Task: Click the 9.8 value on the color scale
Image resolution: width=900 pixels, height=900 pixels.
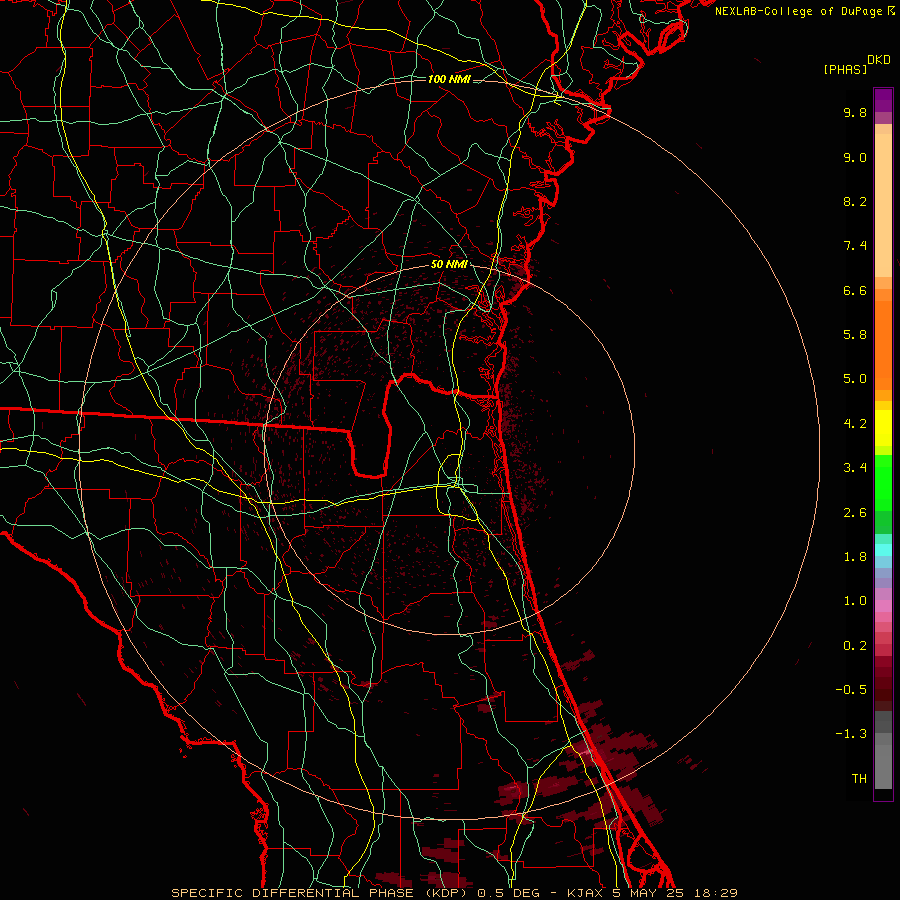Action: pos(855,112)
